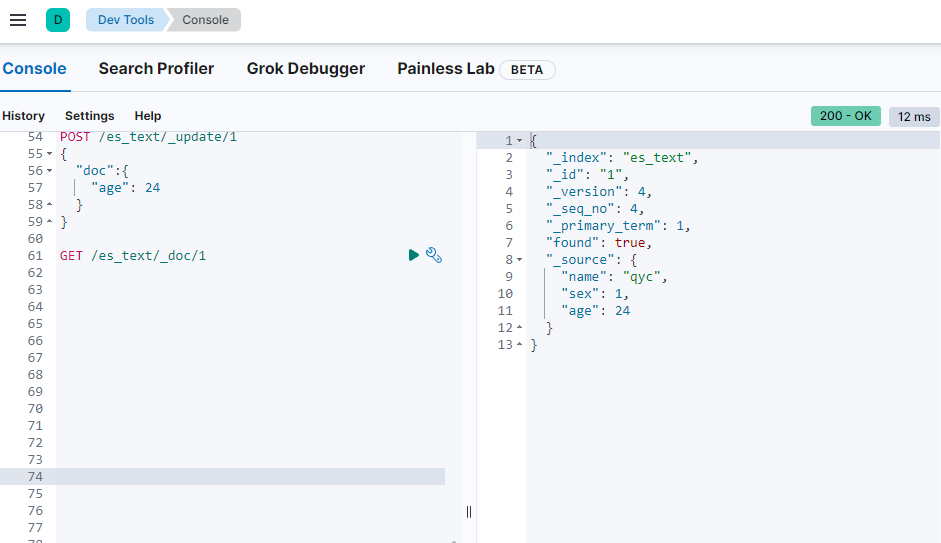Go to Dev Tools breadcrumb

click(x=125, y=20)
